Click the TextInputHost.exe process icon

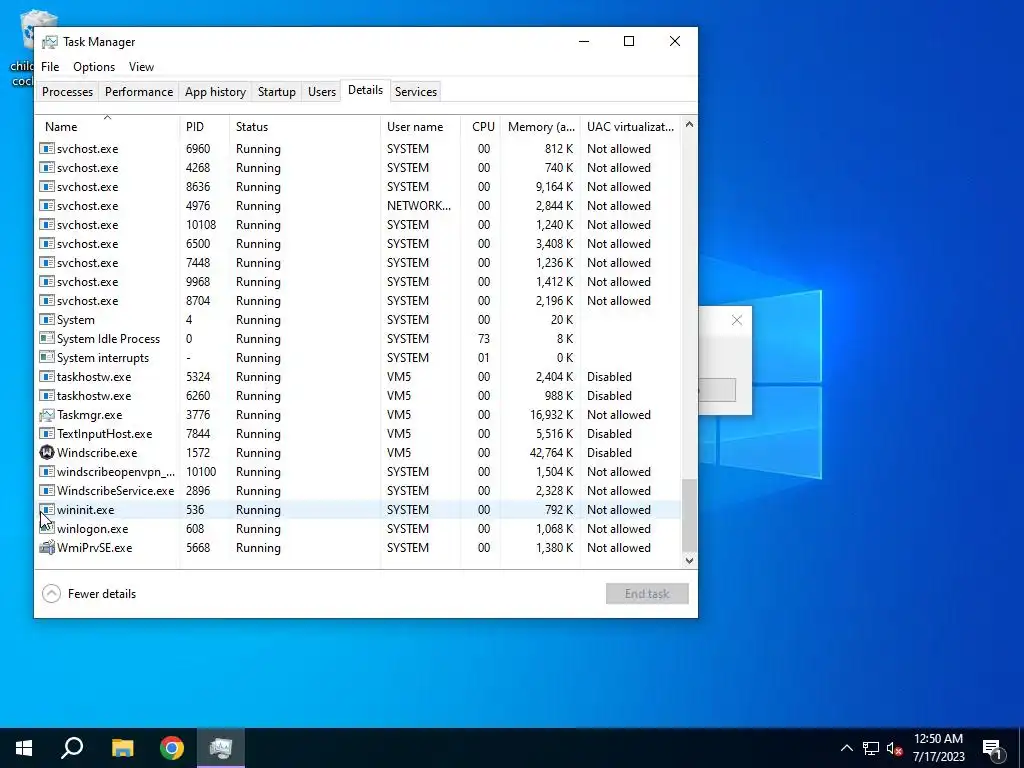[47, 434]
